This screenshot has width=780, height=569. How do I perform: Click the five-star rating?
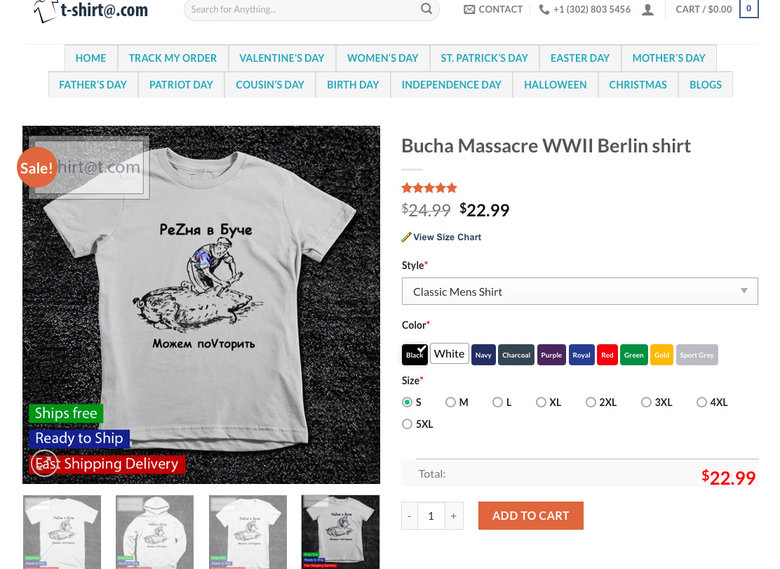(x=429, y=188)
